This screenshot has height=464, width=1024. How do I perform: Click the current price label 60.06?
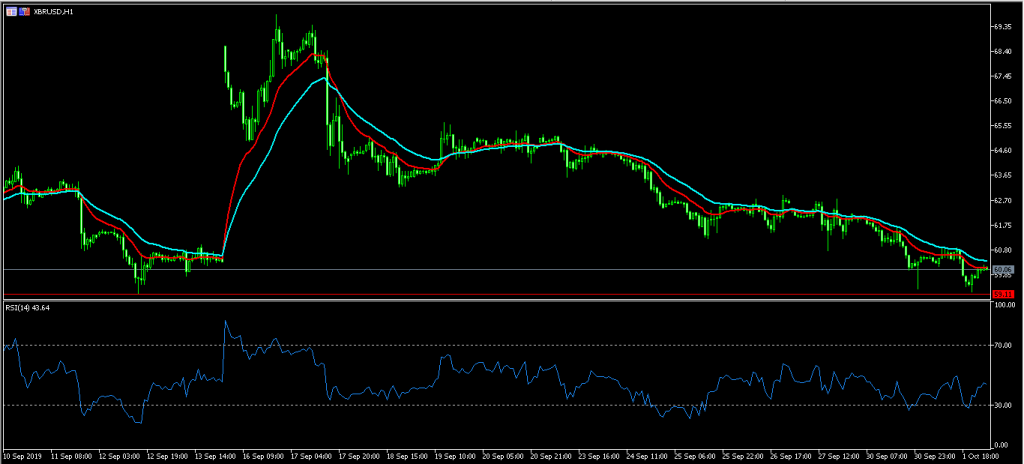coord(1001,269)
